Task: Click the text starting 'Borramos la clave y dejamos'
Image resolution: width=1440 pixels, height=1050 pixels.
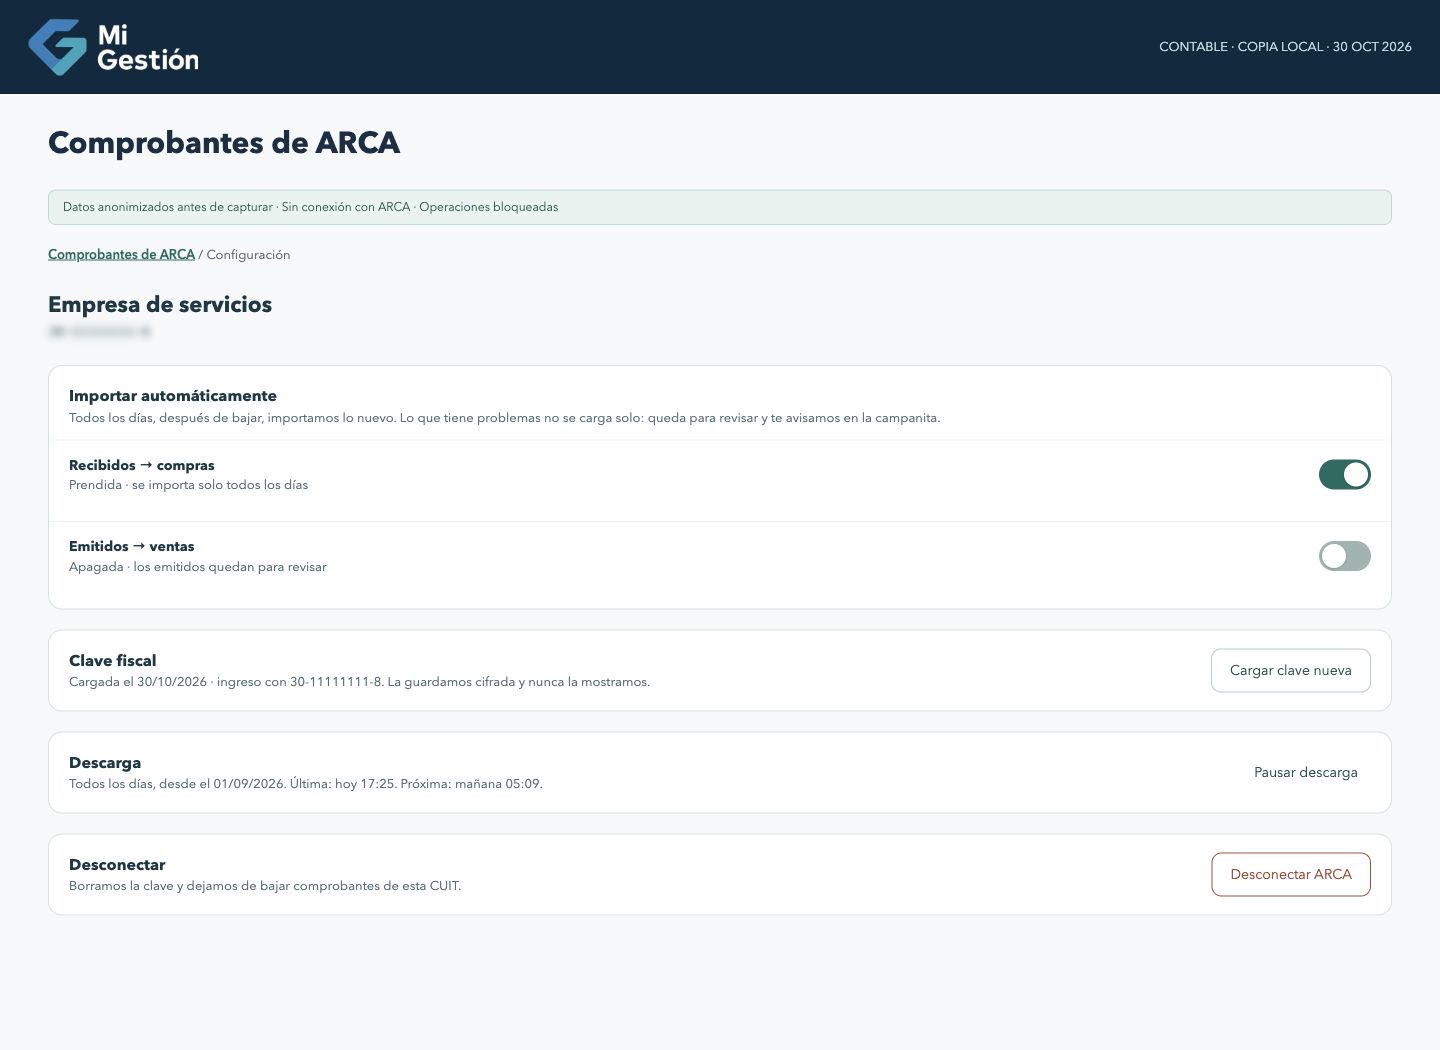Action: 265,886
